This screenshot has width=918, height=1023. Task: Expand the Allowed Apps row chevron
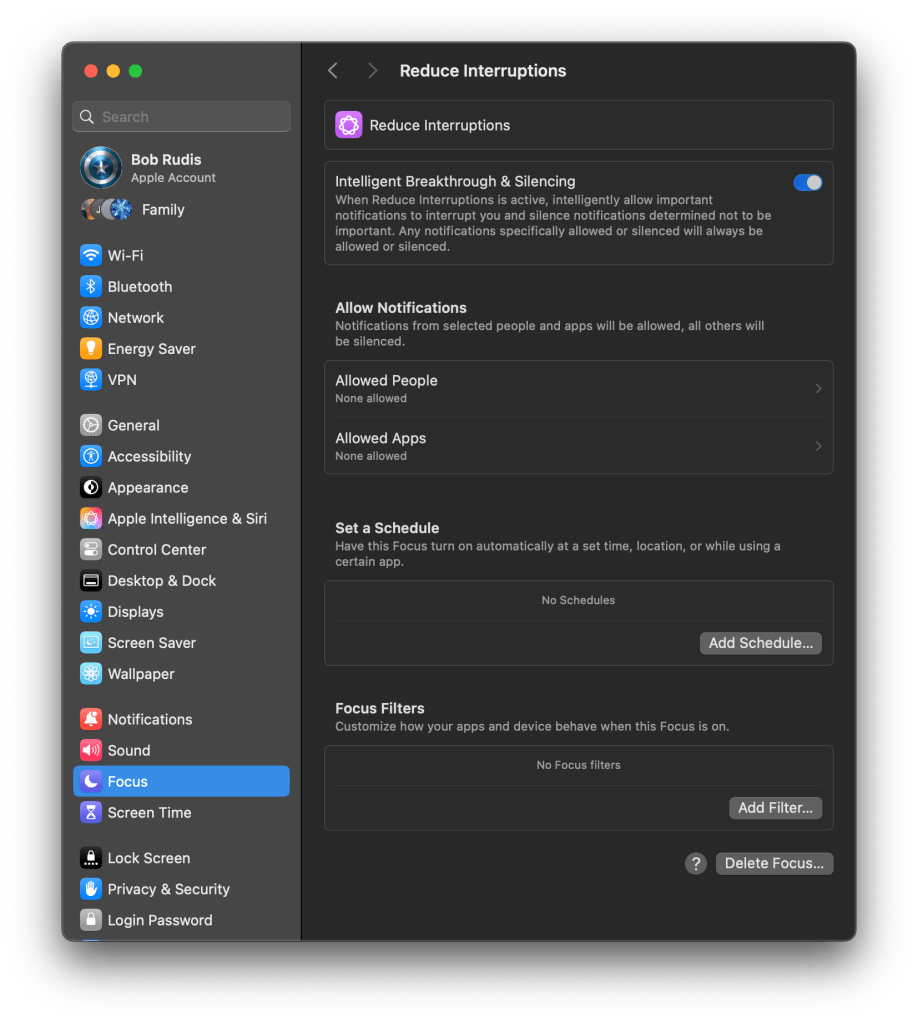pyautogui.click(x=818, y=446)
